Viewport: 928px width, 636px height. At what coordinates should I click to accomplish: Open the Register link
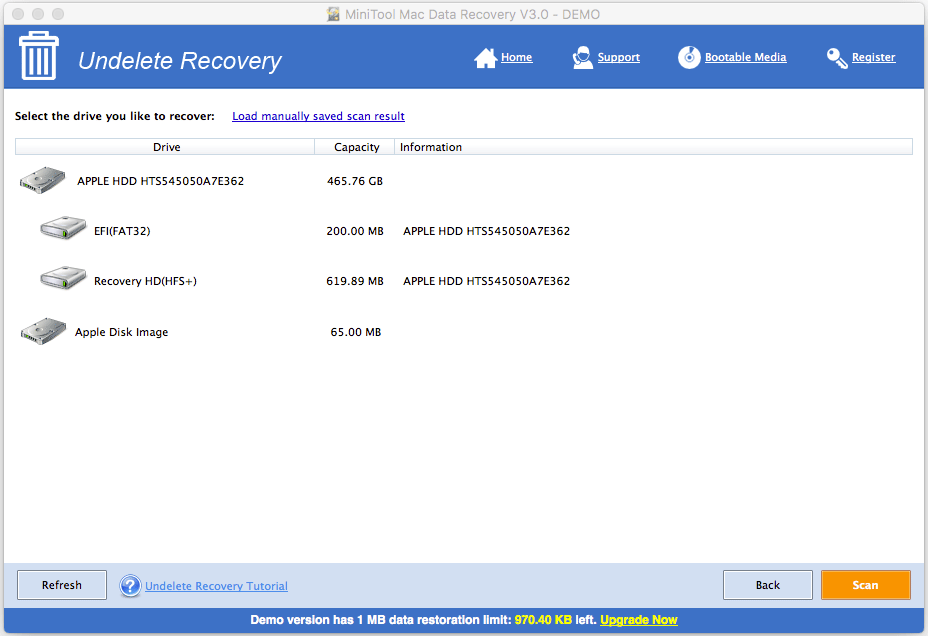[x=873, y=57]
